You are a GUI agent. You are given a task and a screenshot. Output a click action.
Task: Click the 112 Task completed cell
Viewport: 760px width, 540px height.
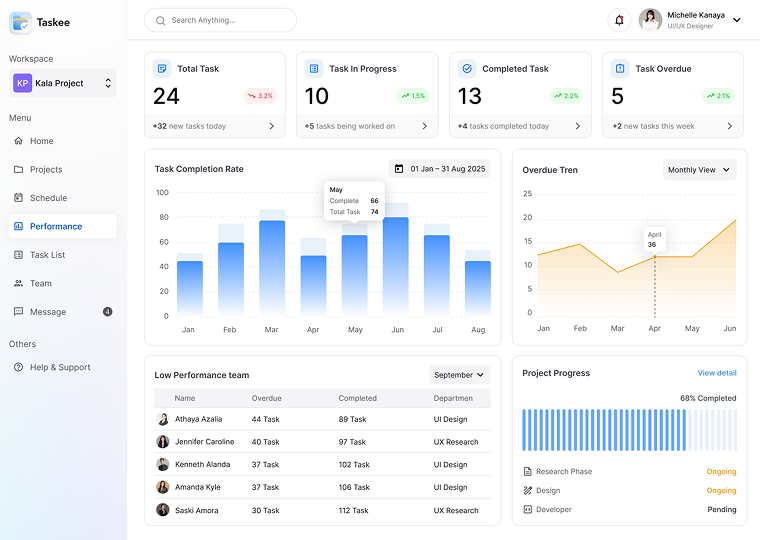tap(353, 510)
